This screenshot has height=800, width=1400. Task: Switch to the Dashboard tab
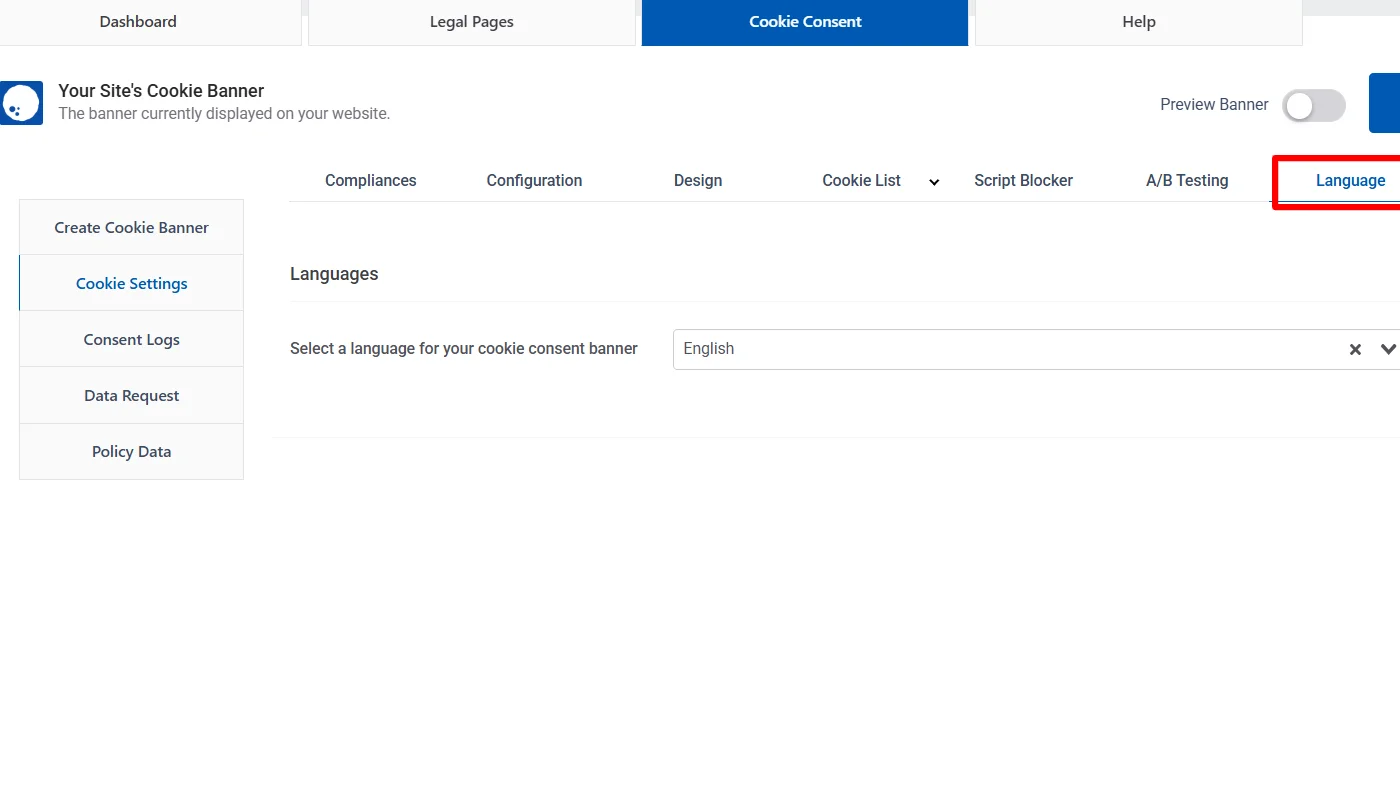coord(137,21)
